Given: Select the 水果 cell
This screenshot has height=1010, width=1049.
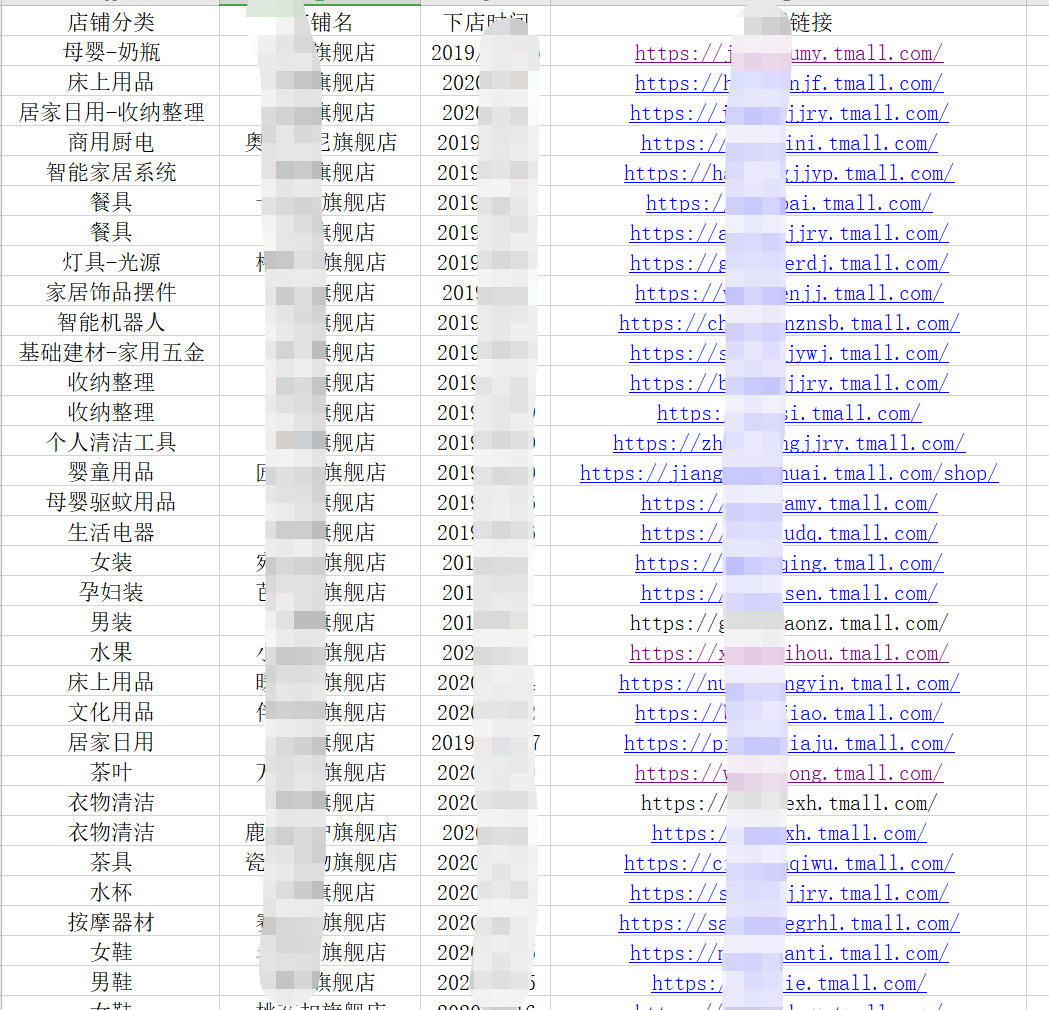Looking at the screenshot, I should click(110, 652).
